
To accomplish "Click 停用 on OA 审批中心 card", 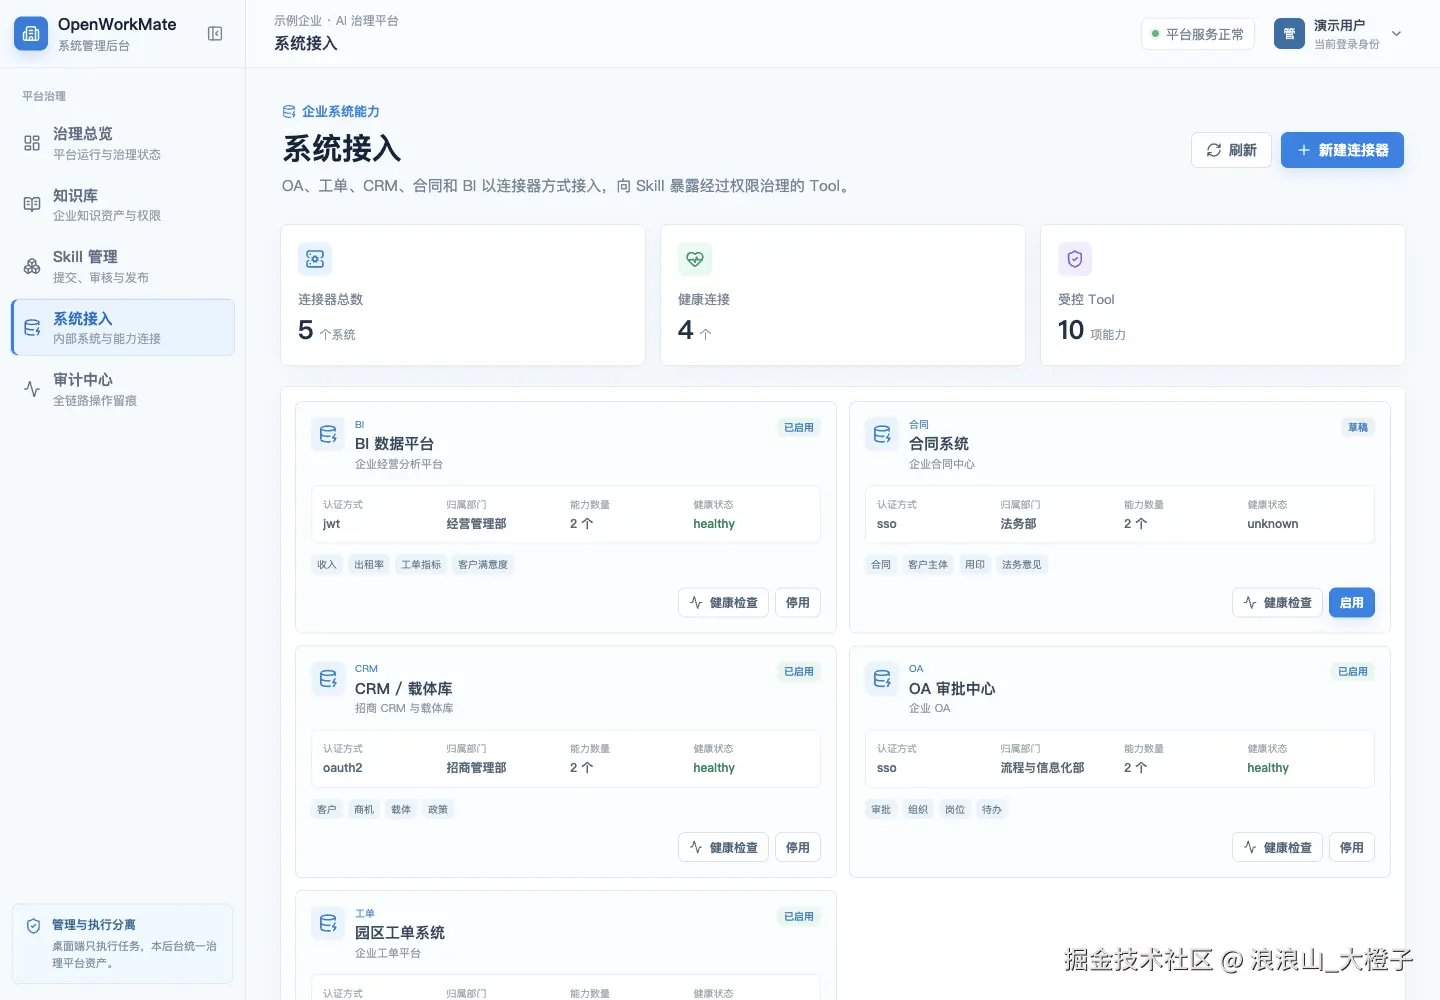I will [x=1352, y=848].
